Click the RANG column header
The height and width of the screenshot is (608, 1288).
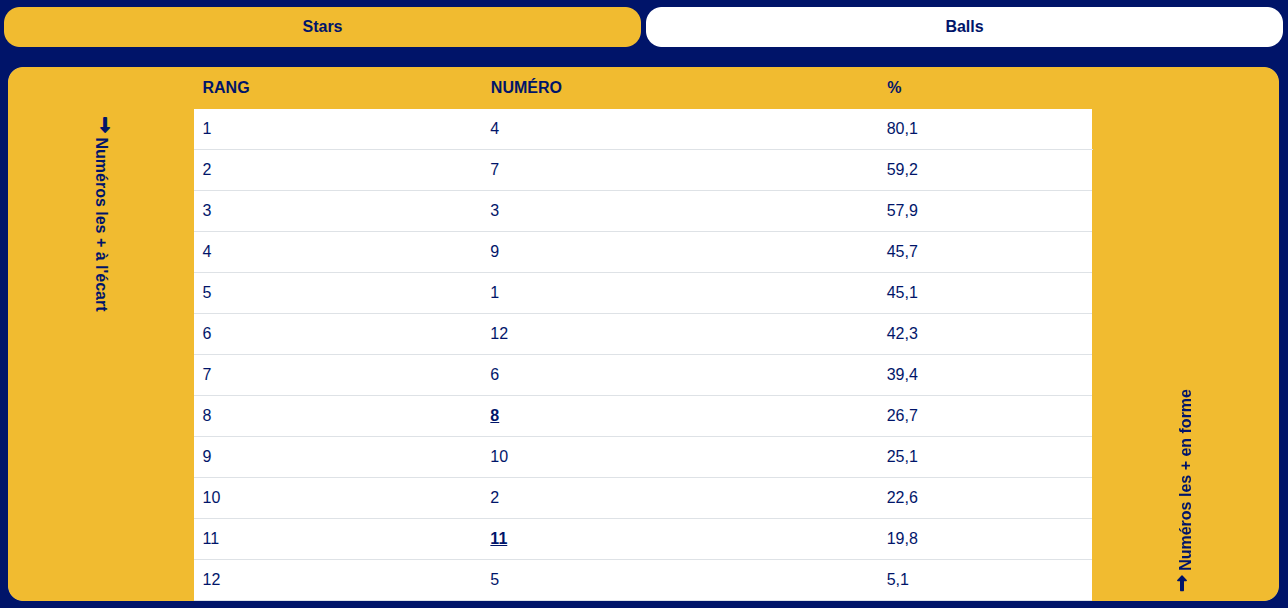[x=226, y=88]
